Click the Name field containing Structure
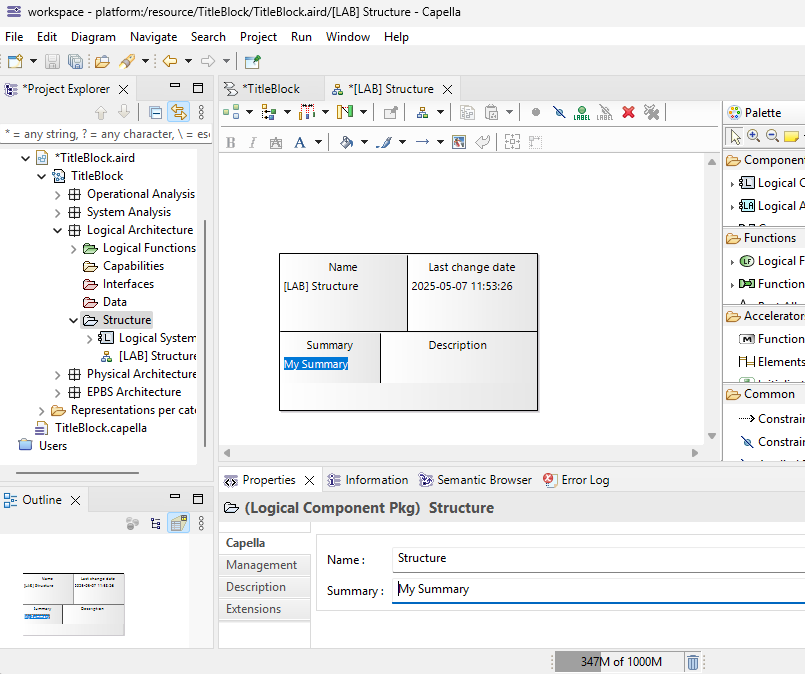This screenshot has width=805, height=674. [598, 559]
